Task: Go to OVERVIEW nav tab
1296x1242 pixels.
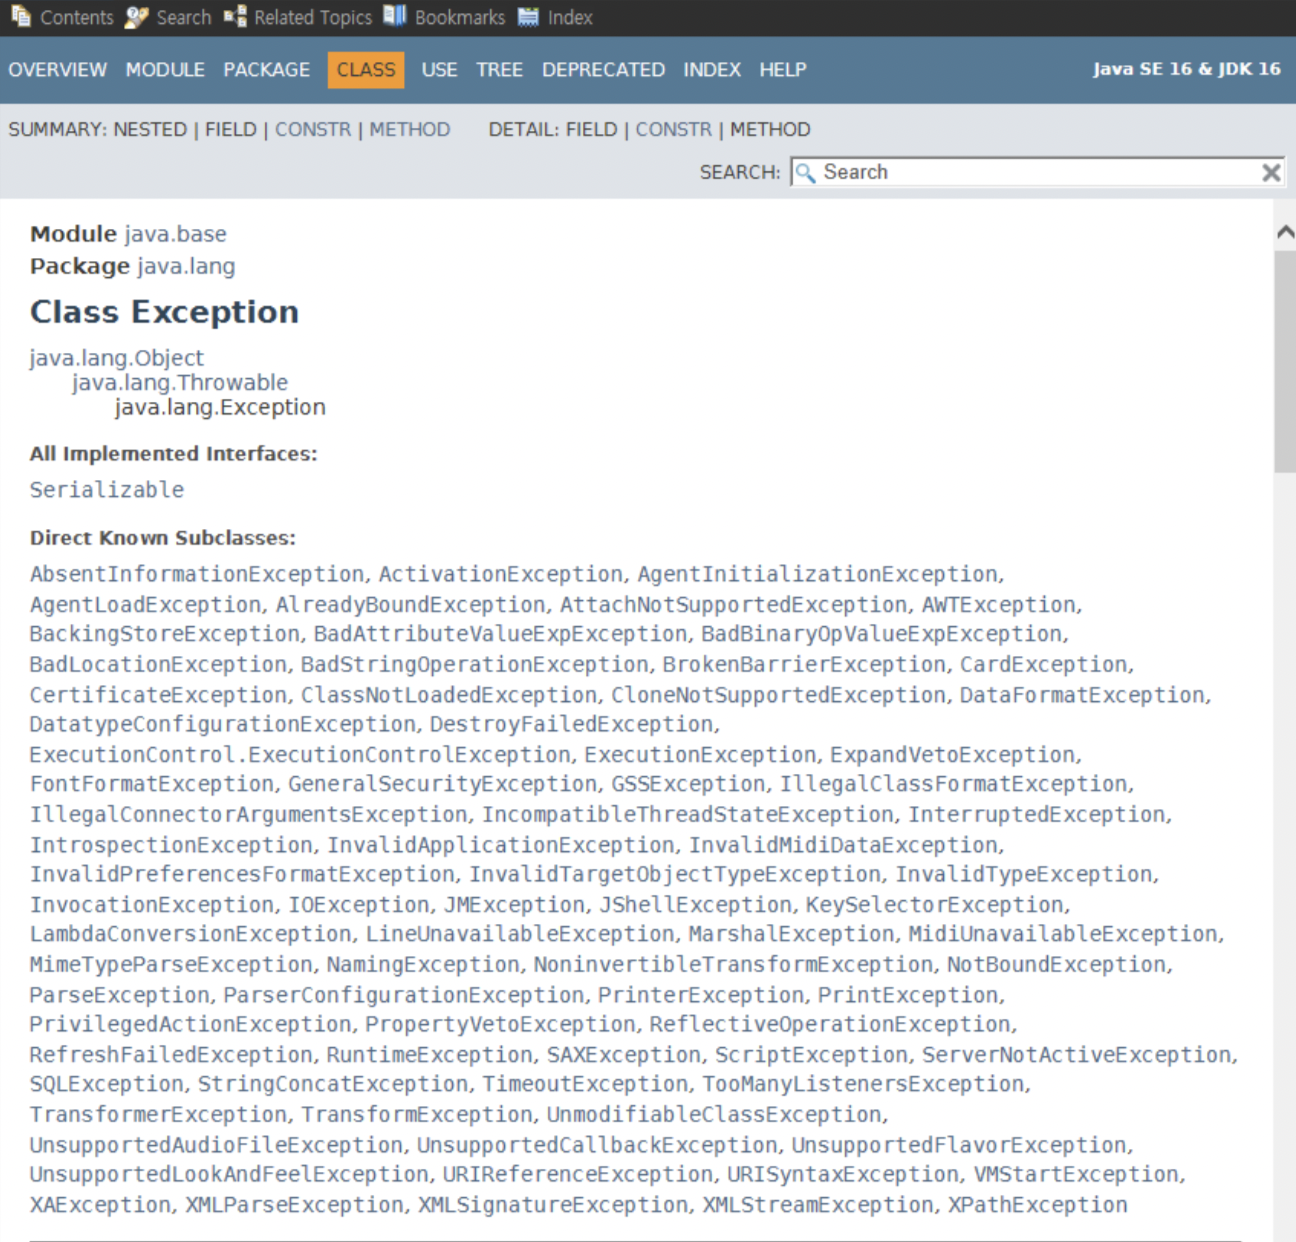Action: [58, 70]
